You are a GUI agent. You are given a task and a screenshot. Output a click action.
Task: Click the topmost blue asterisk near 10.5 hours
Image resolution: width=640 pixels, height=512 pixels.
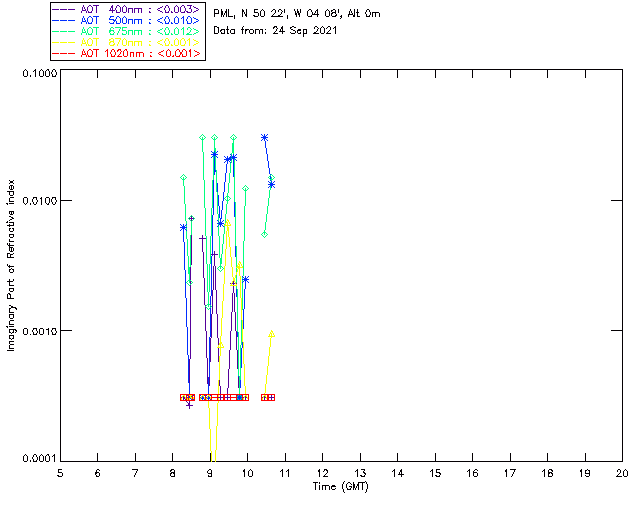click(x=264, y=138)
